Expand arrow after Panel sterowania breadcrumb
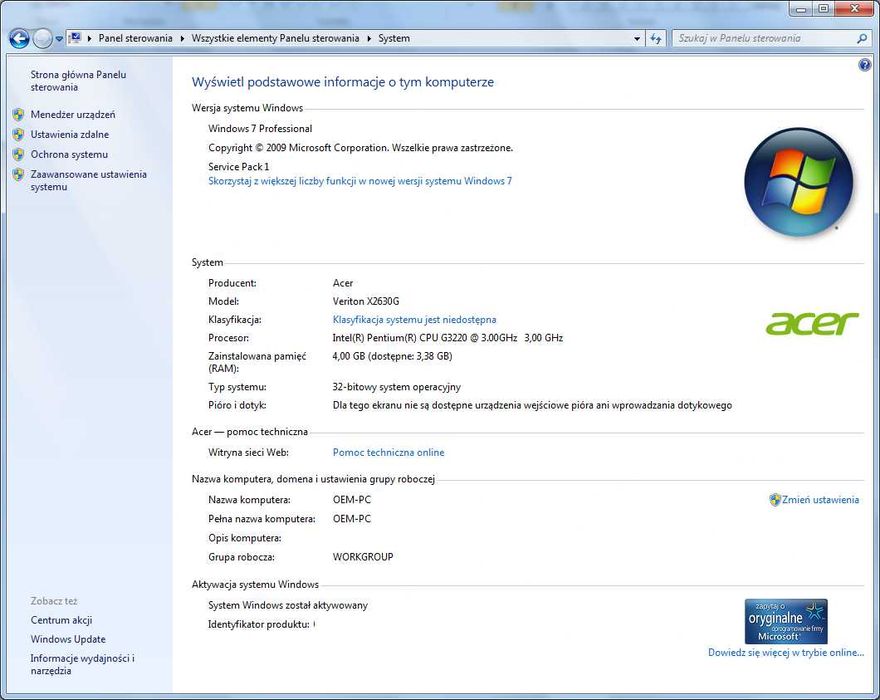 (182, 39)
